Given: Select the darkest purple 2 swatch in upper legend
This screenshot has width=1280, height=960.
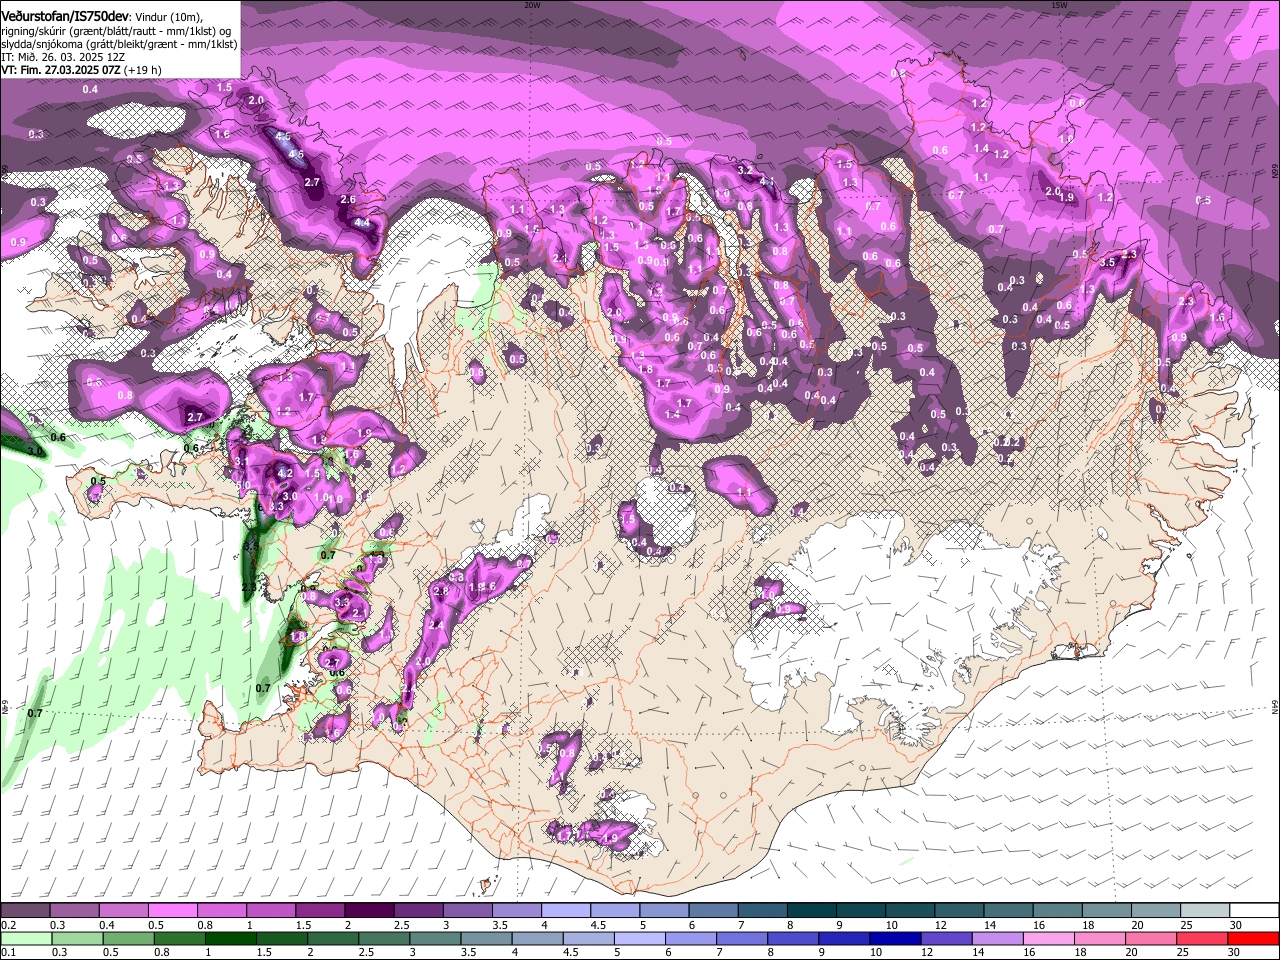Looking at the screenshot, I should point(368,910).
